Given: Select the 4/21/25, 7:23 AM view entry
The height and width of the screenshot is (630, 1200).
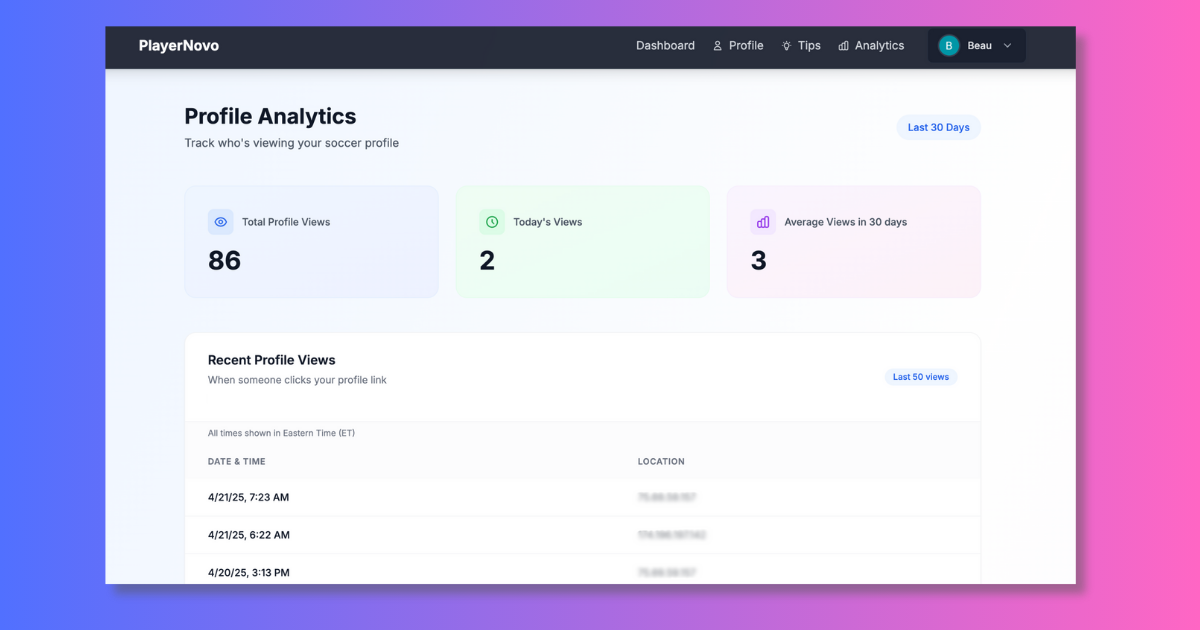Looking at the screenshot, I should (248, 497).
